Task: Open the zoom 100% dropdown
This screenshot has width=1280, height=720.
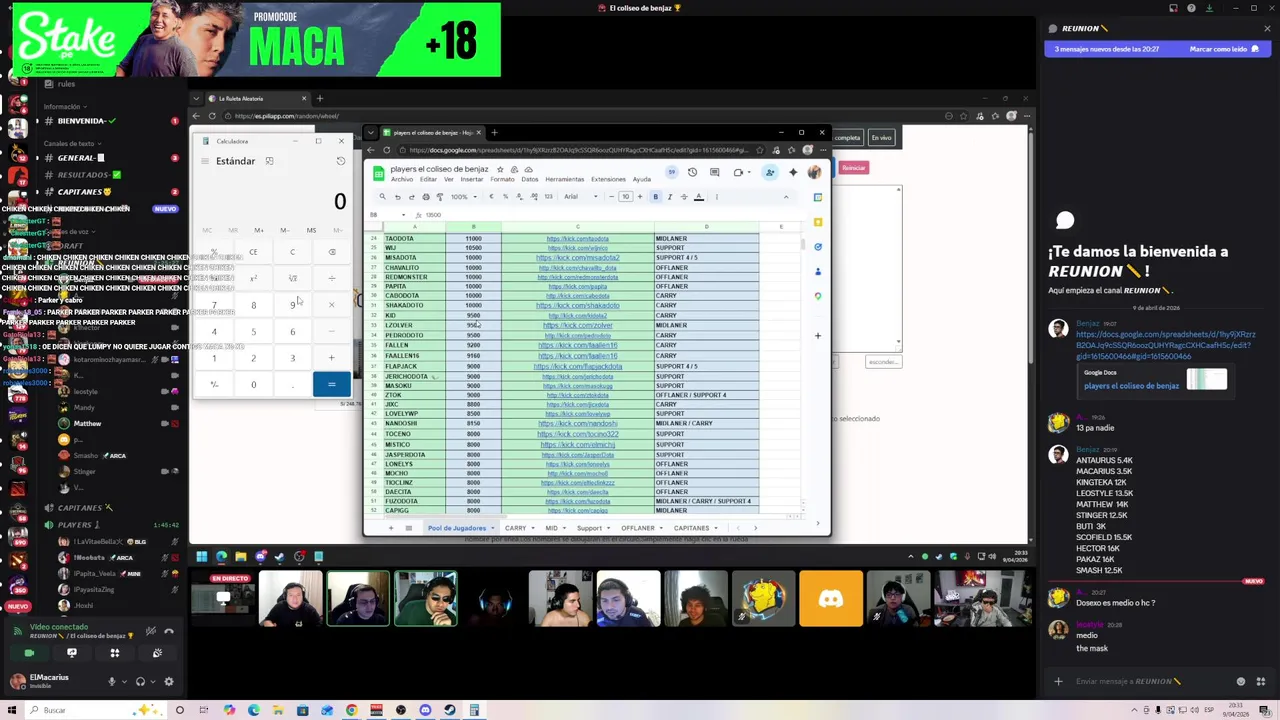Action: click(464, 197)
